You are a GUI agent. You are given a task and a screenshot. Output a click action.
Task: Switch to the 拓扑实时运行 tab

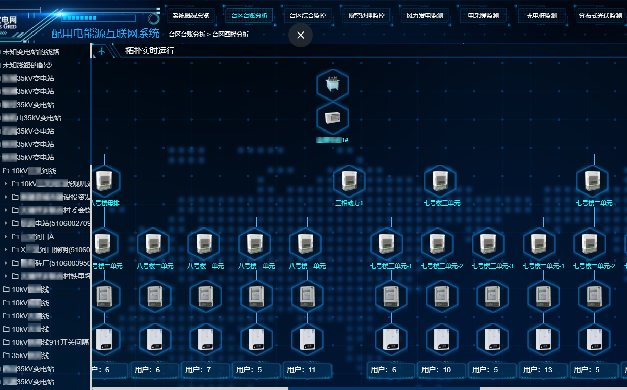pyautogui.click(x=149, y=50)
